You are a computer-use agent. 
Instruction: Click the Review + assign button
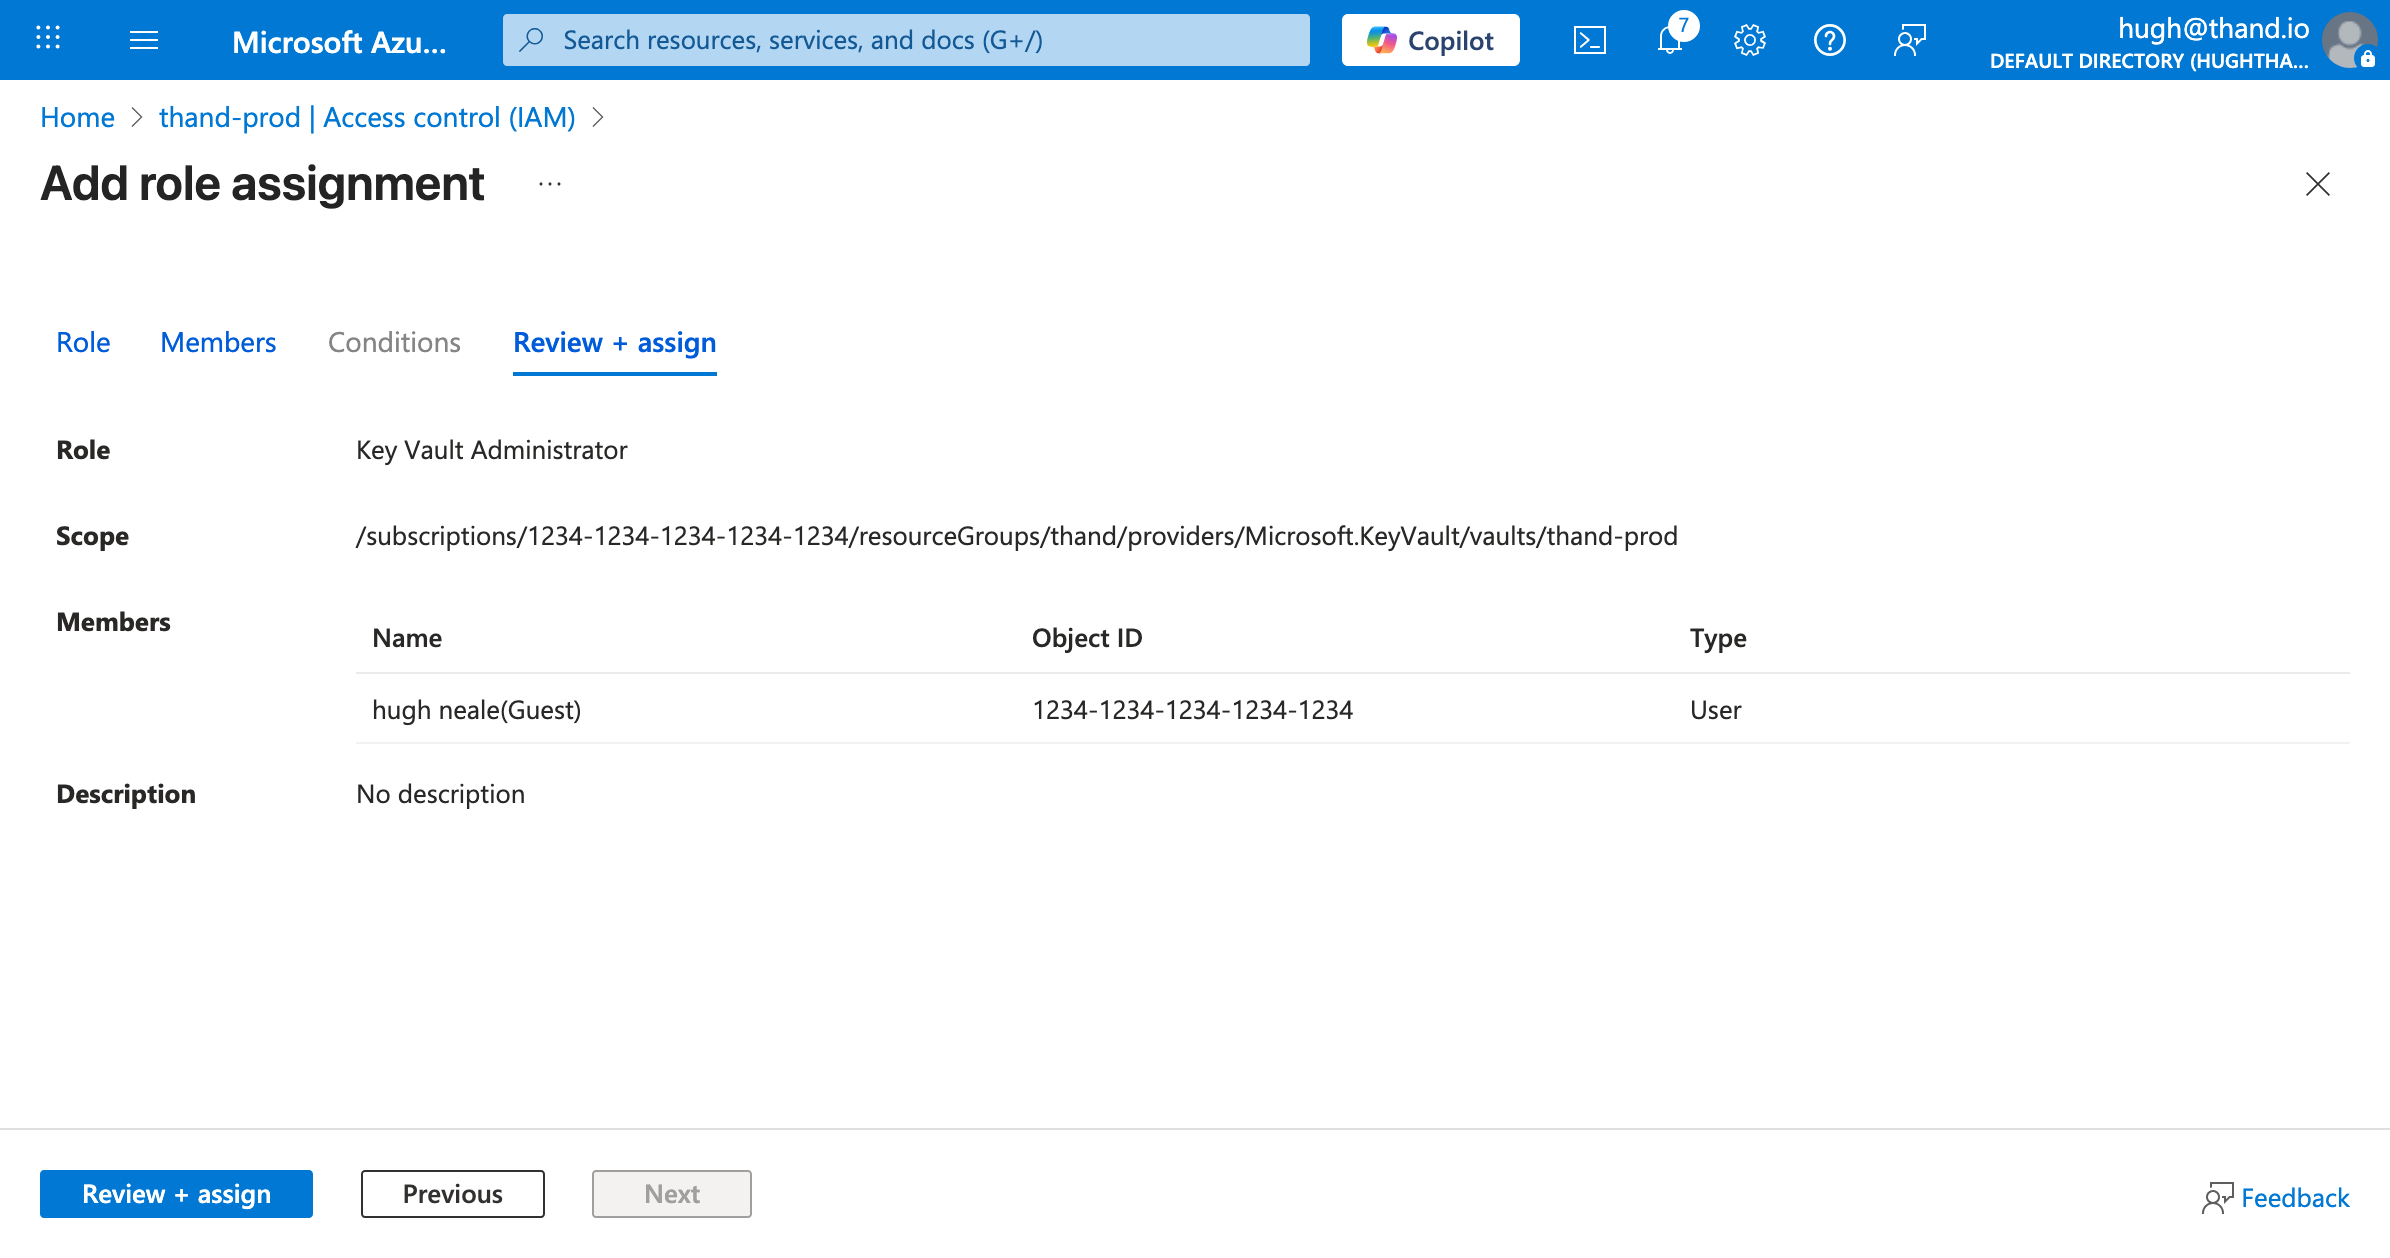(x=175, y=1193)
